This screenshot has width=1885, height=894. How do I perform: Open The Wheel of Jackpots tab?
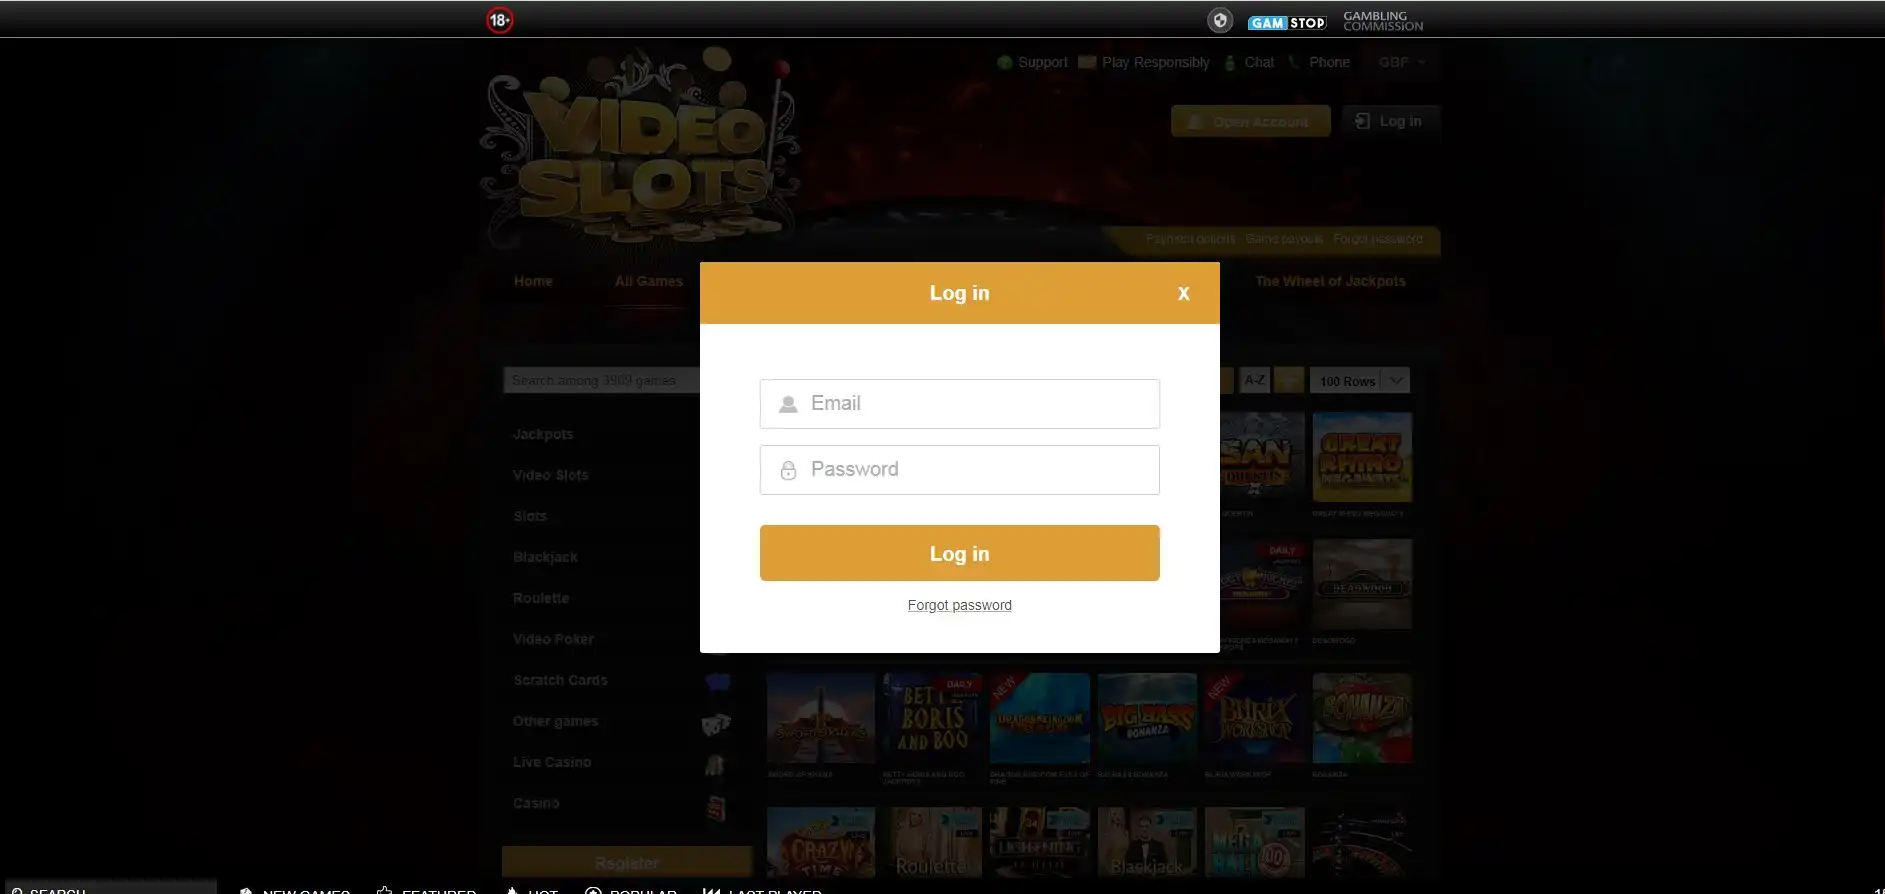(x=1330, y=281)
